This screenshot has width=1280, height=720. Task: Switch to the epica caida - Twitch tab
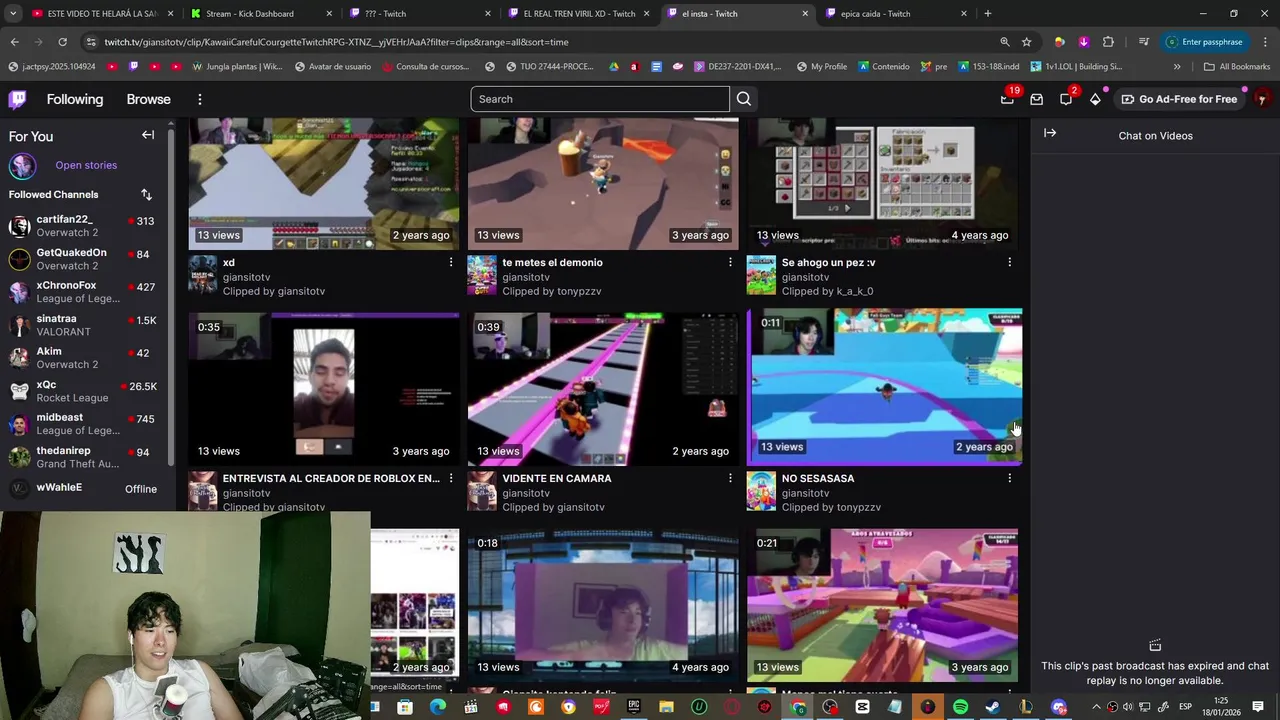coord(895,14)
